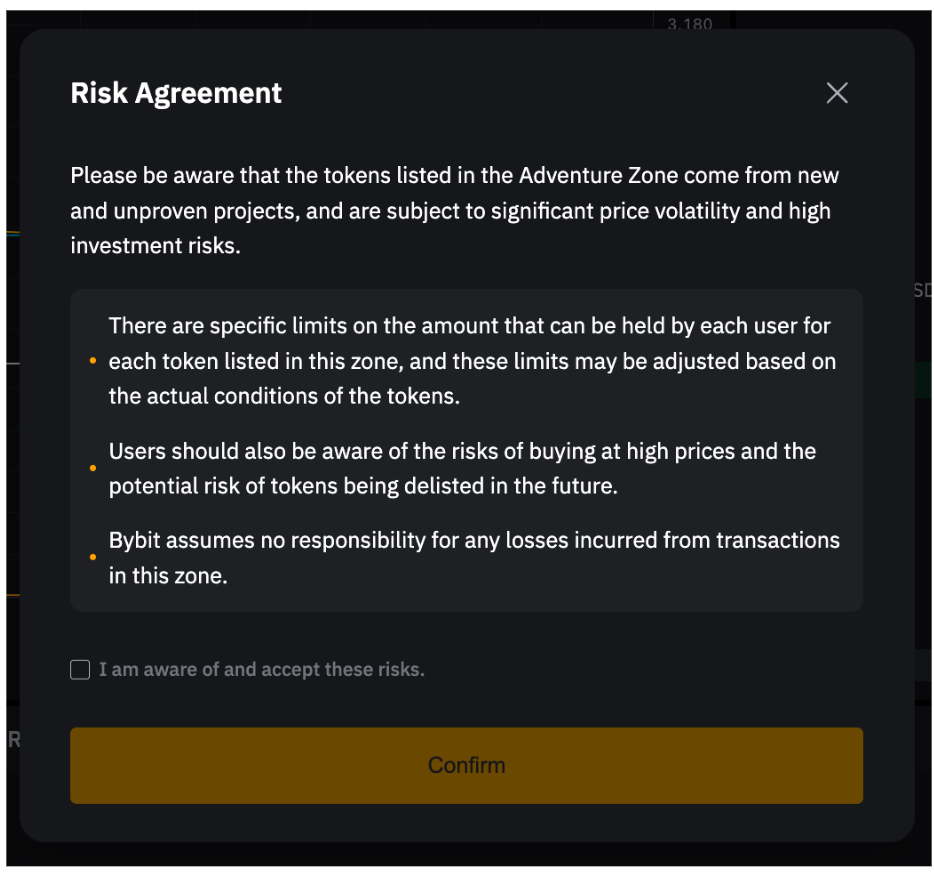The width and height of the screenshot is (934, 872).
Task: Click the 3.180 price behind the dialog
Action: pos(689,23)
